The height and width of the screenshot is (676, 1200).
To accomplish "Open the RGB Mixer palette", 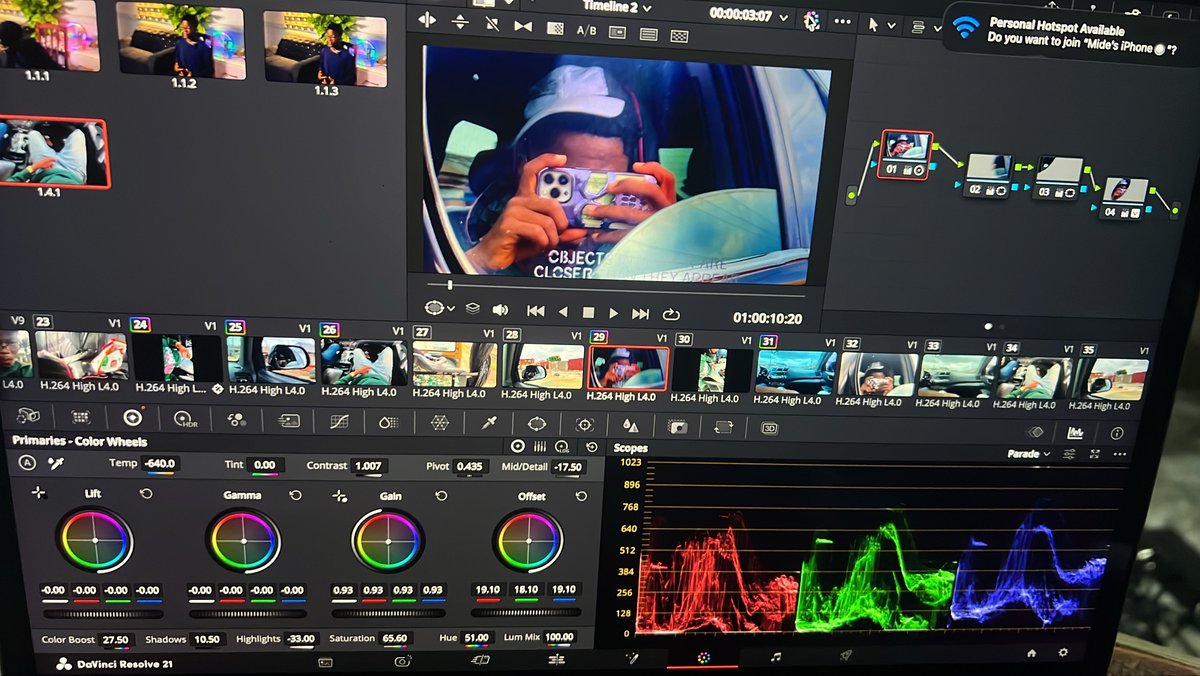I will pyautogui.click(x=237, y=419).
